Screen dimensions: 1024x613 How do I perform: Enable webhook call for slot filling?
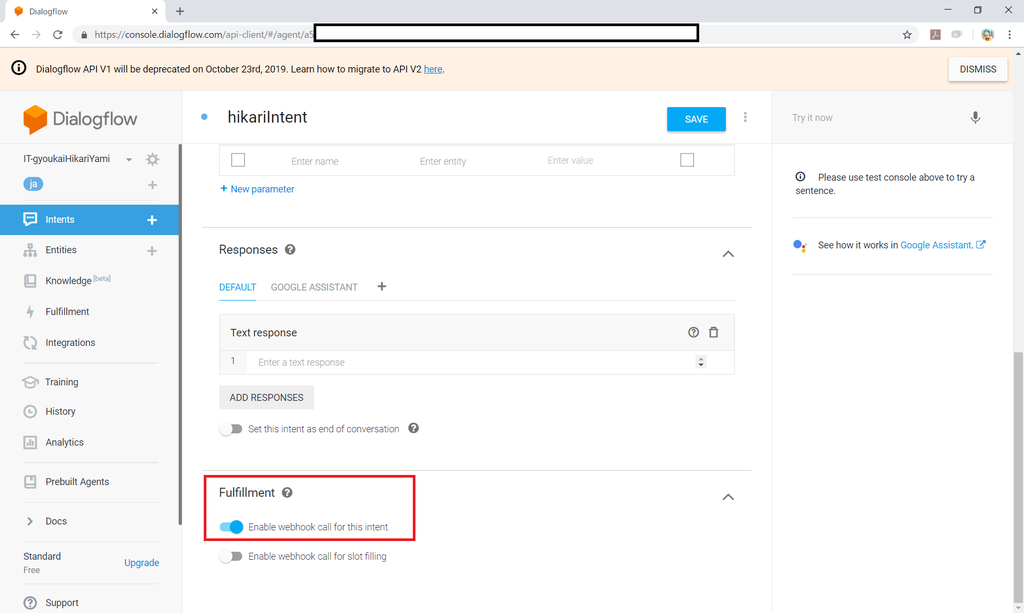click(231, 556)
